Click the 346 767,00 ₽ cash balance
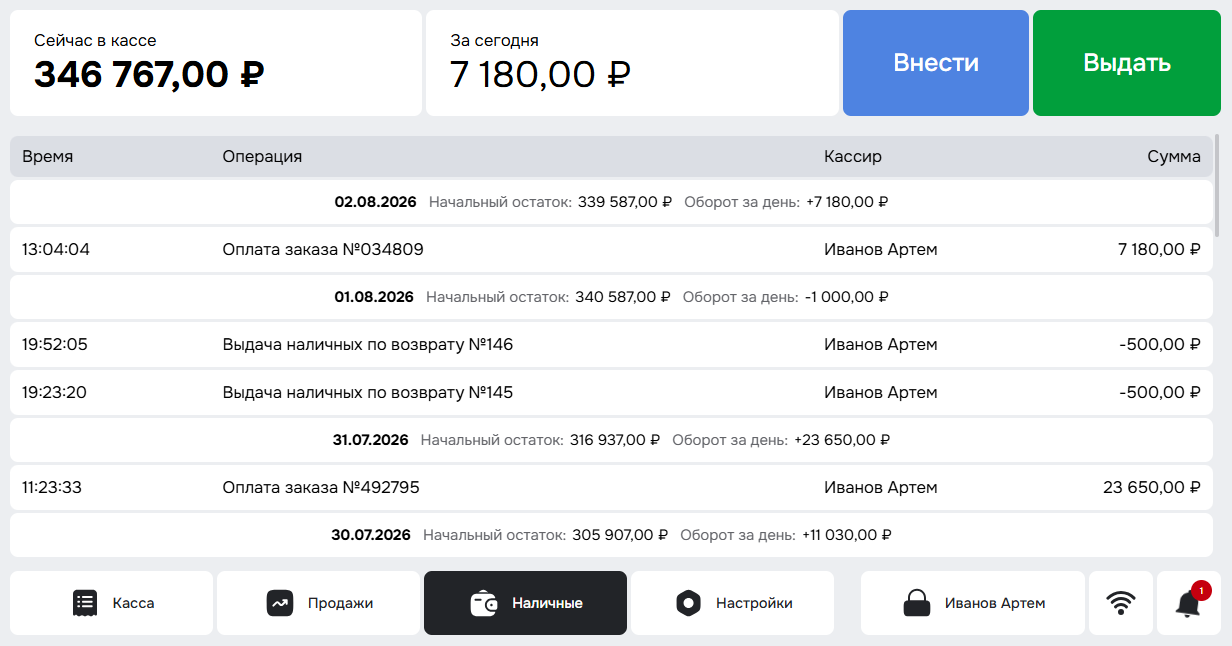This screenshot has width=1232, height=646. [149, 75]
